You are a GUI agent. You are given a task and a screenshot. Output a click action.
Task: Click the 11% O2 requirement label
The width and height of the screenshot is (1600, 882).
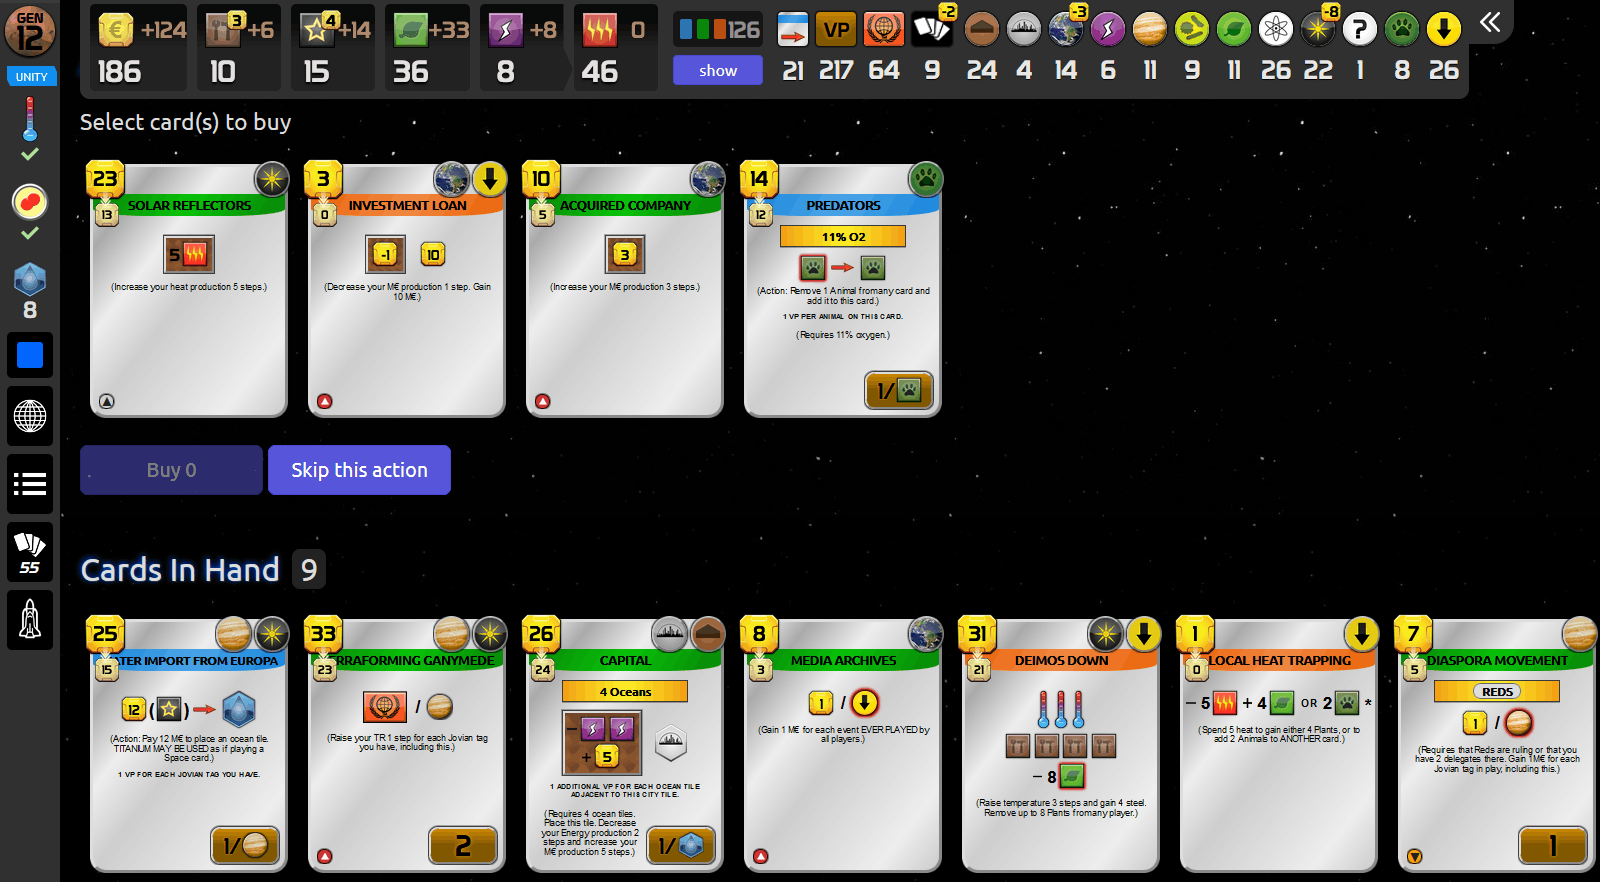pos(843,236)
